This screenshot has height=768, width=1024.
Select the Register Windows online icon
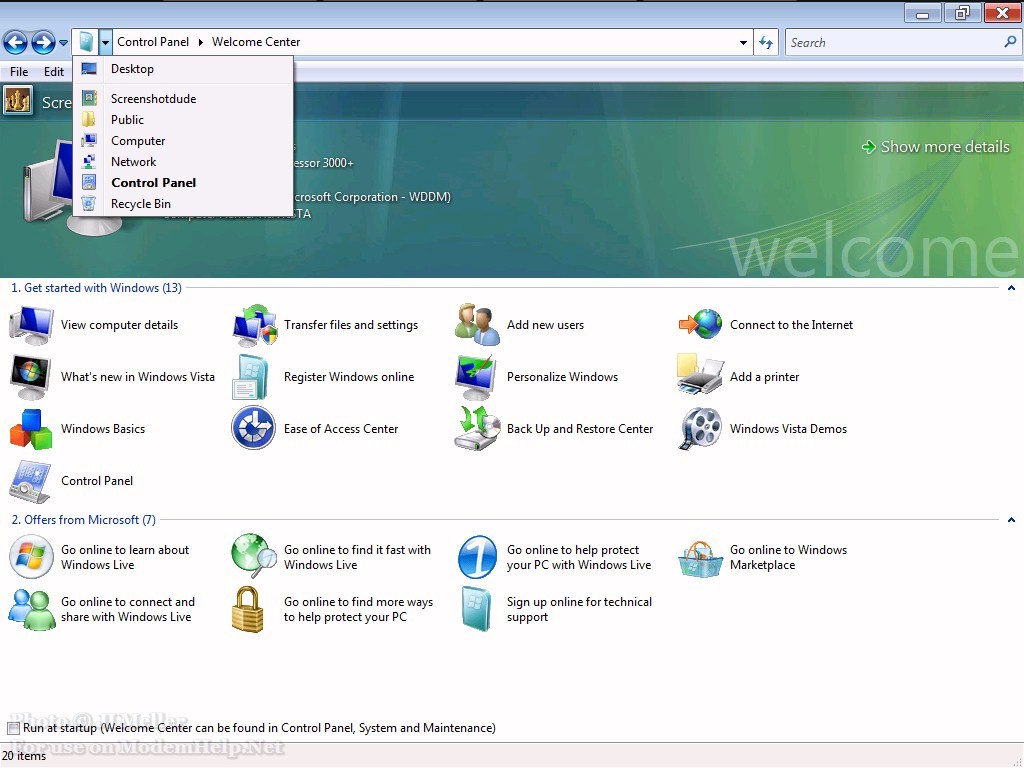click(x=250, y=377)
